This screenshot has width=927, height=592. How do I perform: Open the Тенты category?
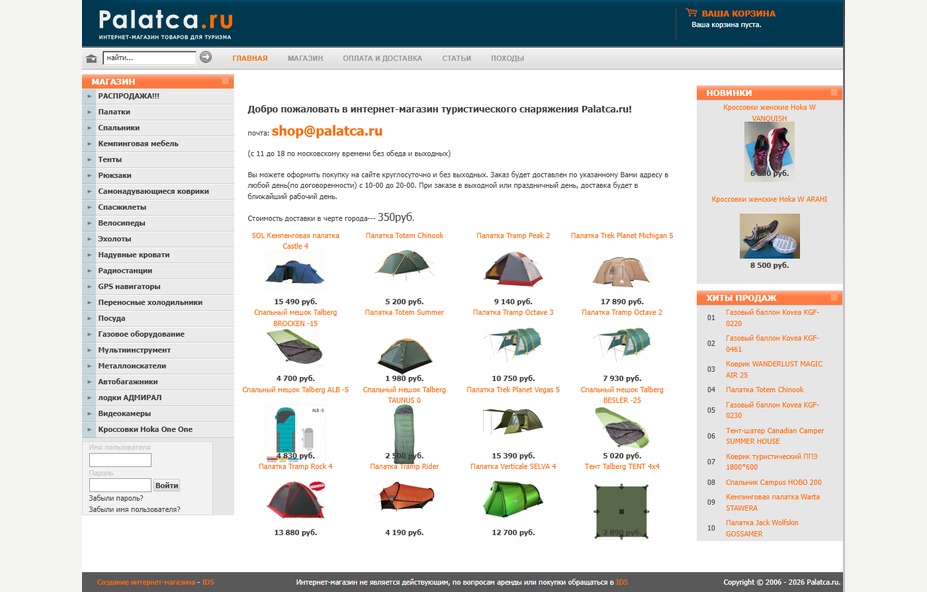(x=110, y=160)
